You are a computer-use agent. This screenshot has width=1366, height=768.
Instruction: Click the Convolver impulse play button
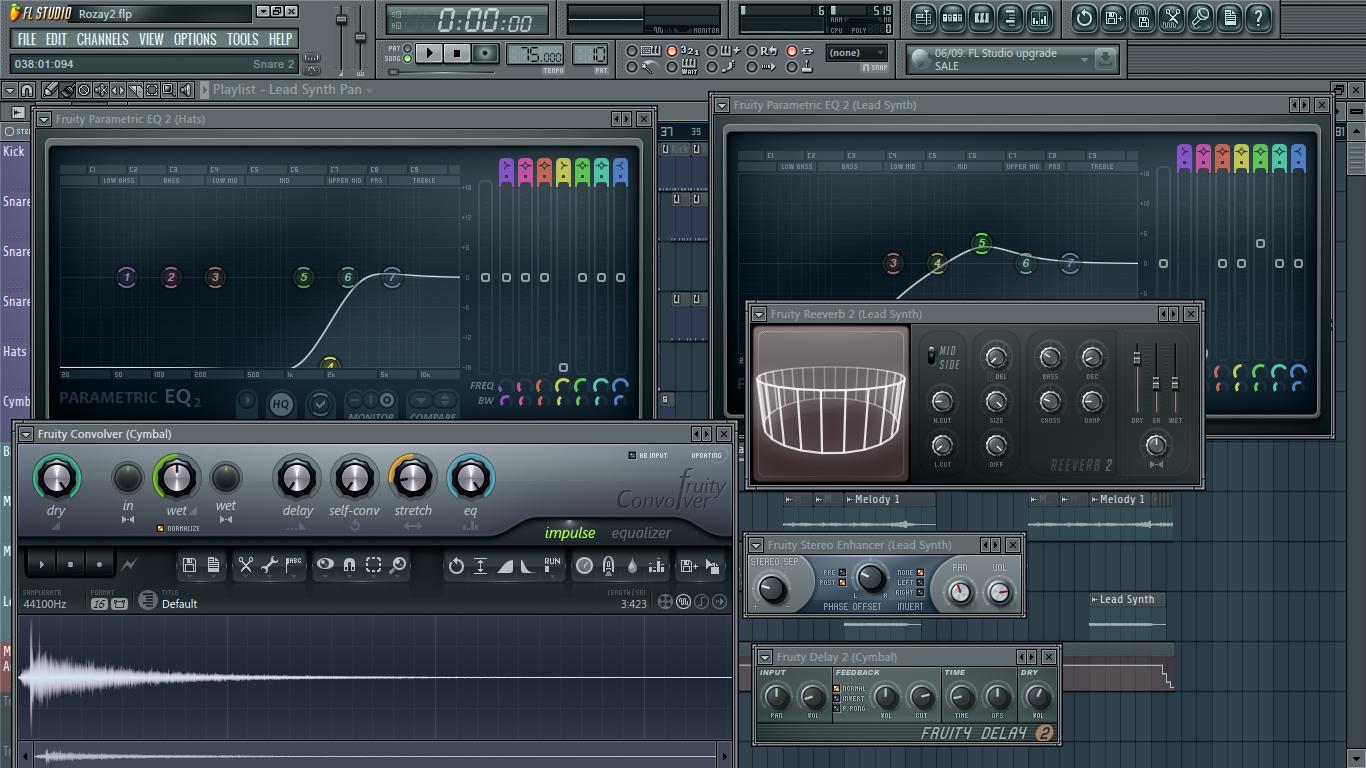42,564
